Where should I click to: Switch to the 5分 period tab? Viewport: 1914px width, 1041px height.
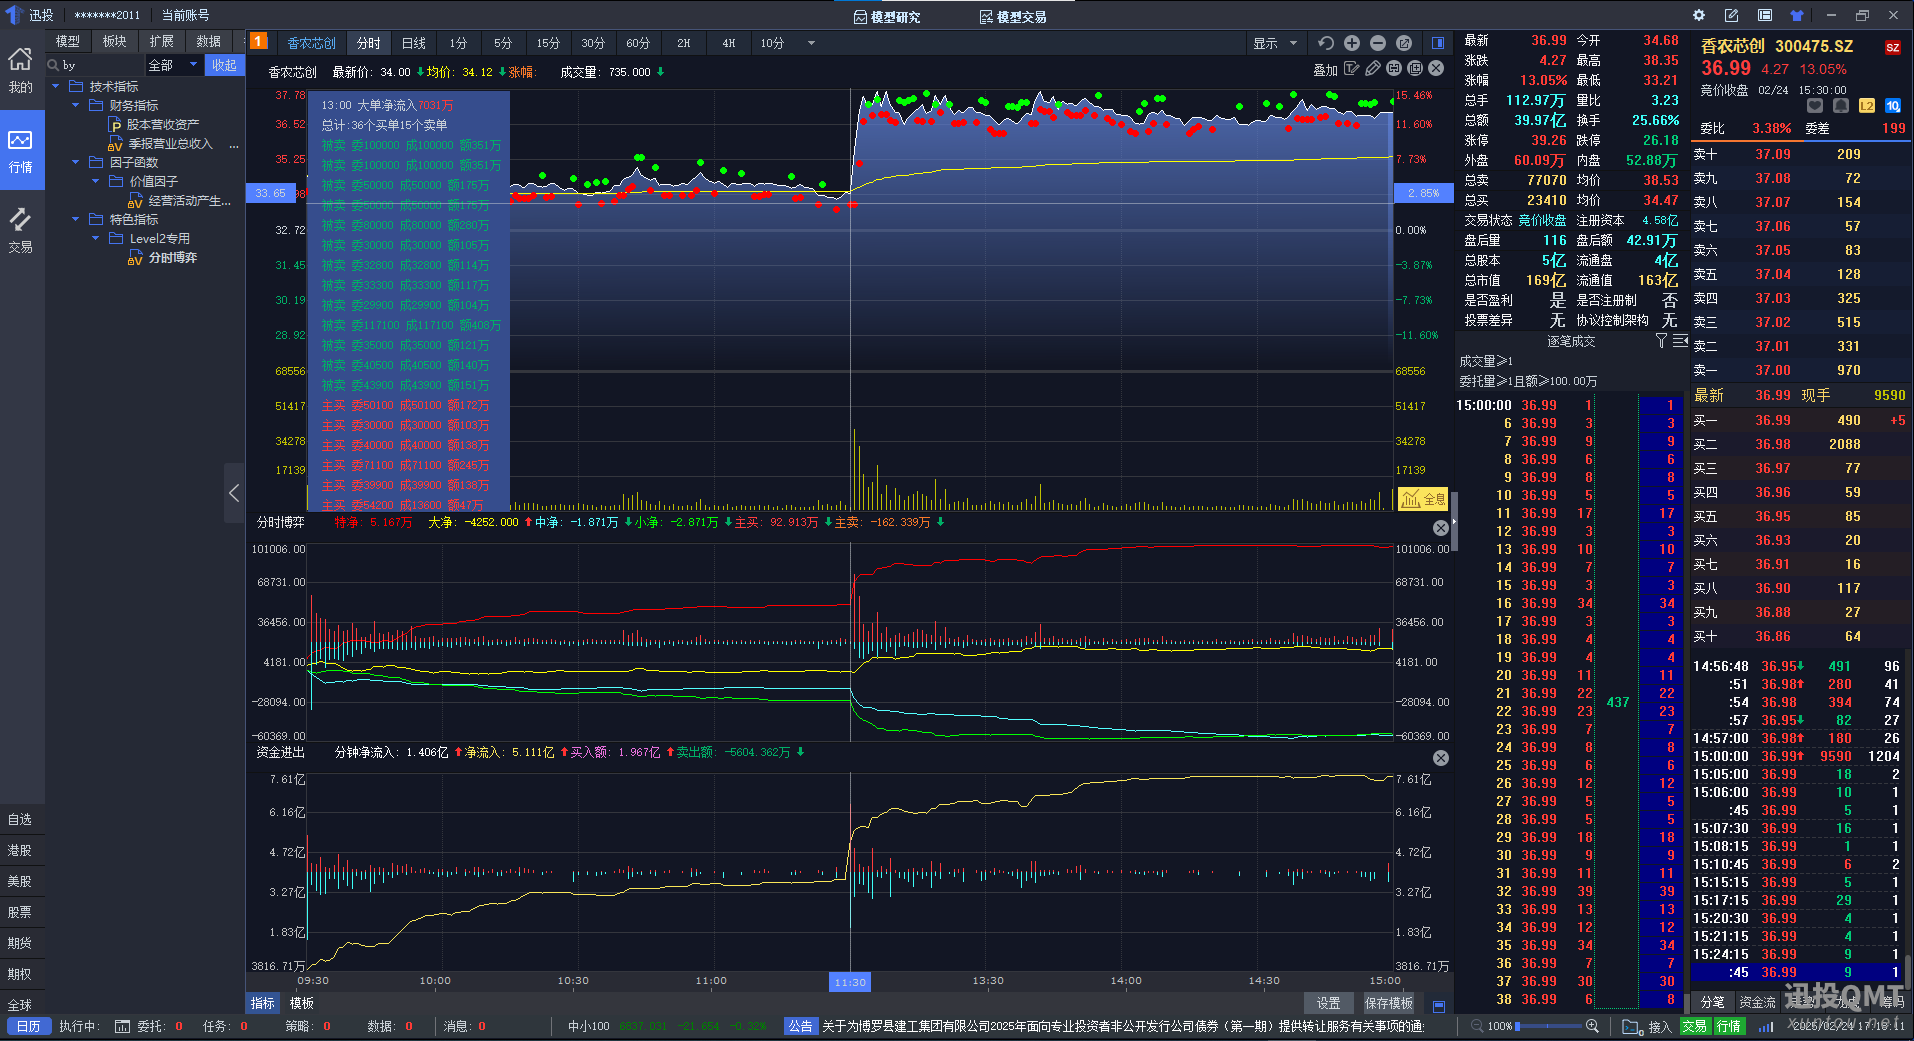point(503,43)
